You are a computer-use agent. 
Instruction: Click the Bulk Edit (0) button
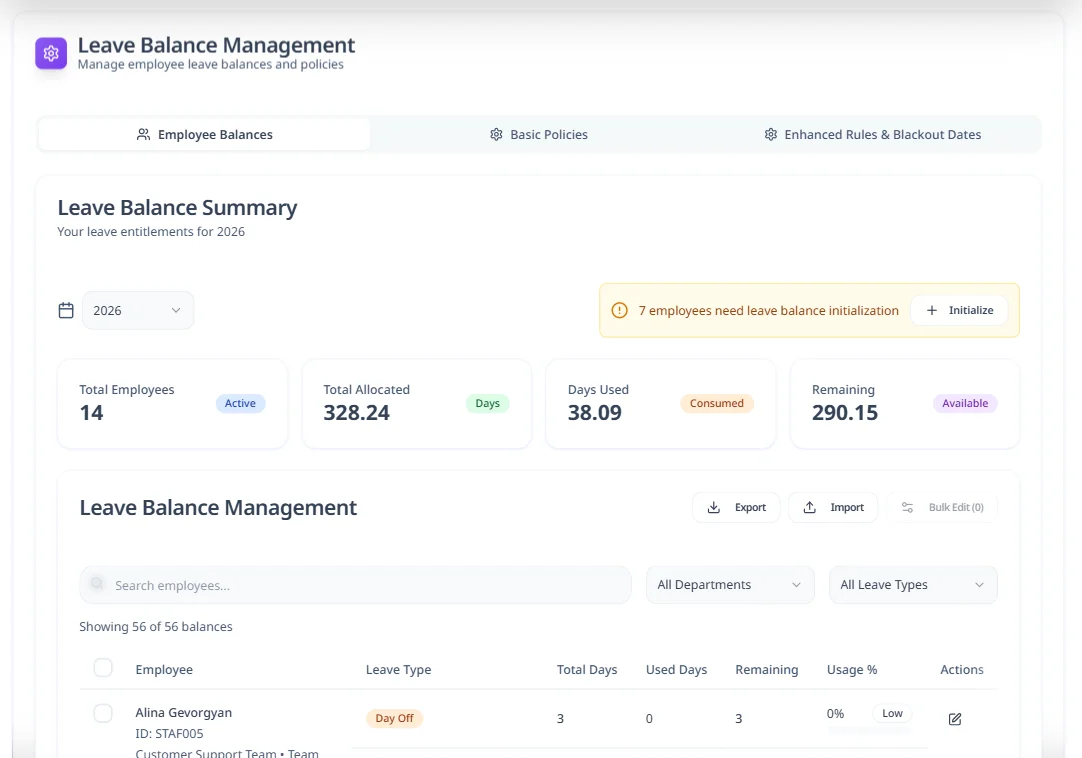click(942, 507)
